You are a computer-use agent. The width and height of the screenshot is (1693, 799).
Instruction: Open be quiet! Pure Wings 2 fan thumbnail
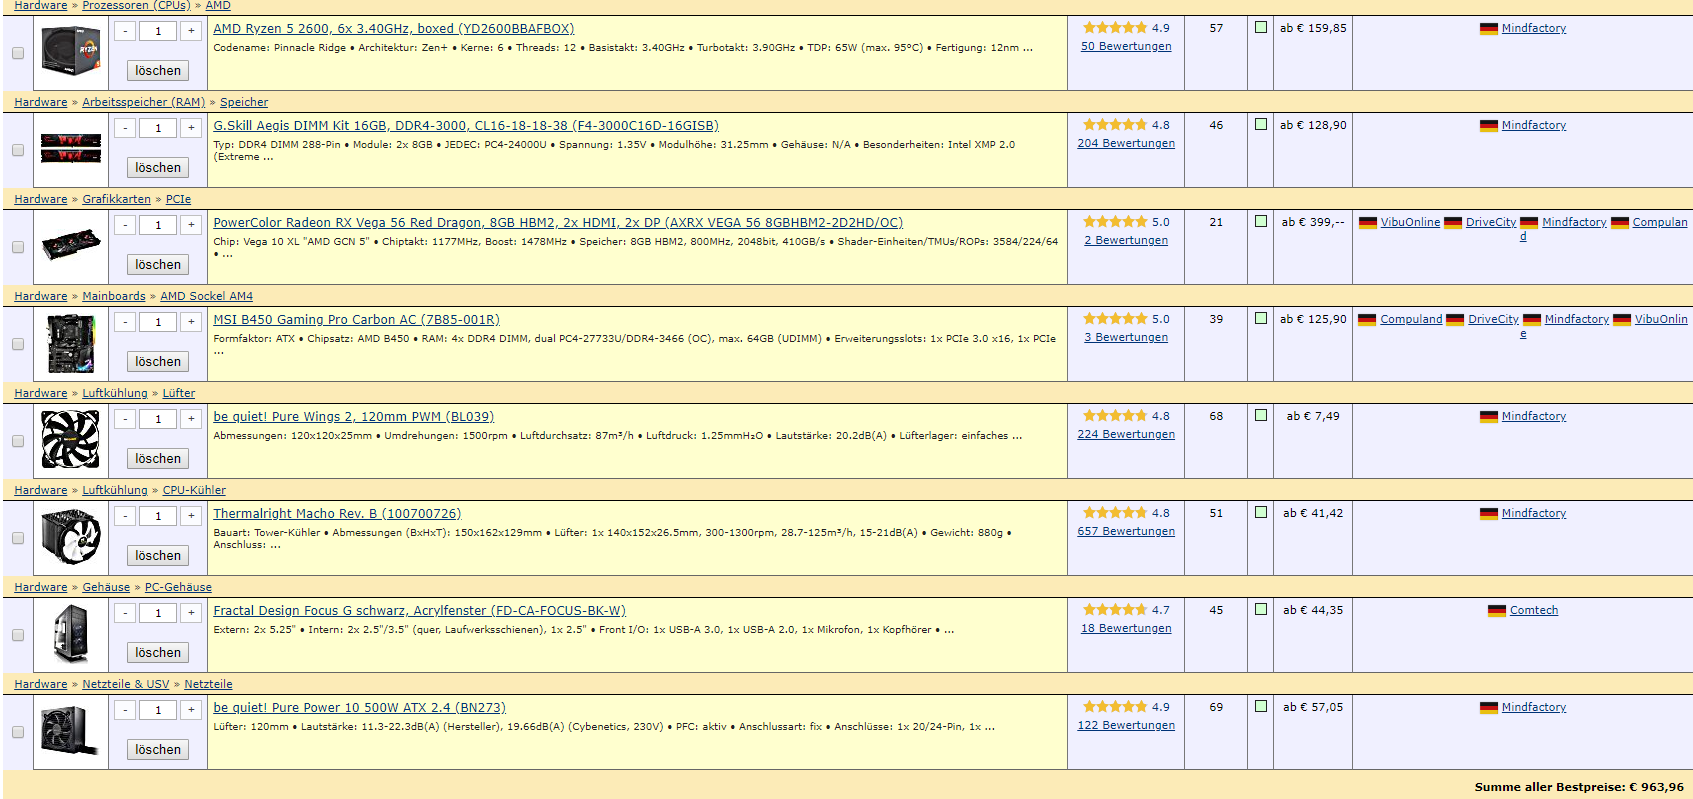point(71,440)
